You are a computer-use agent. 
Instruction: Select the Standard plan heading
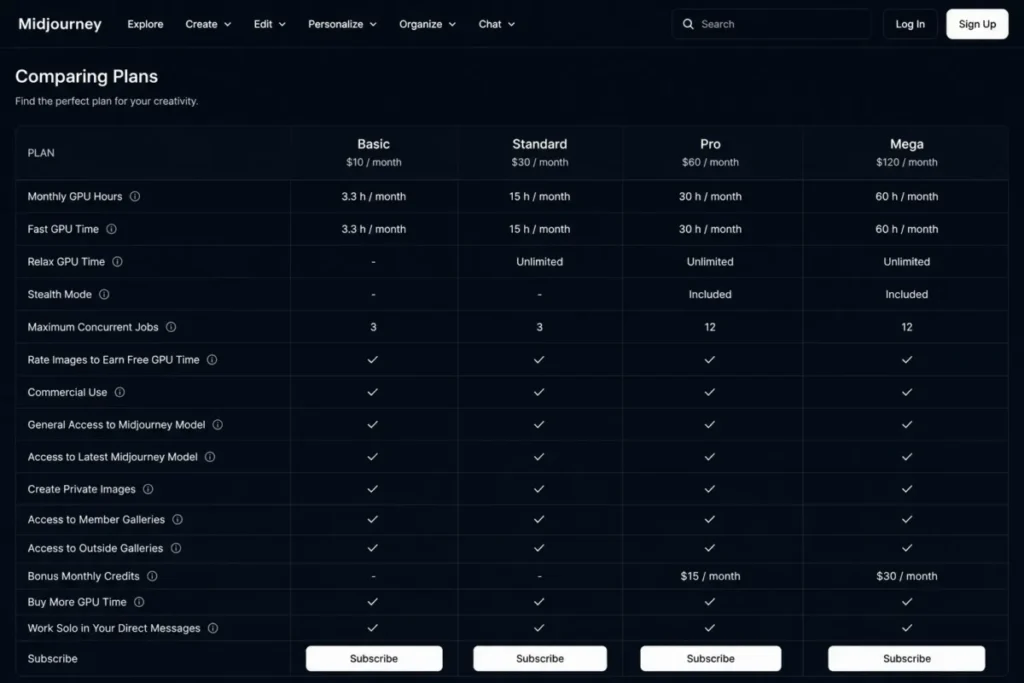(x=539, y=144)
